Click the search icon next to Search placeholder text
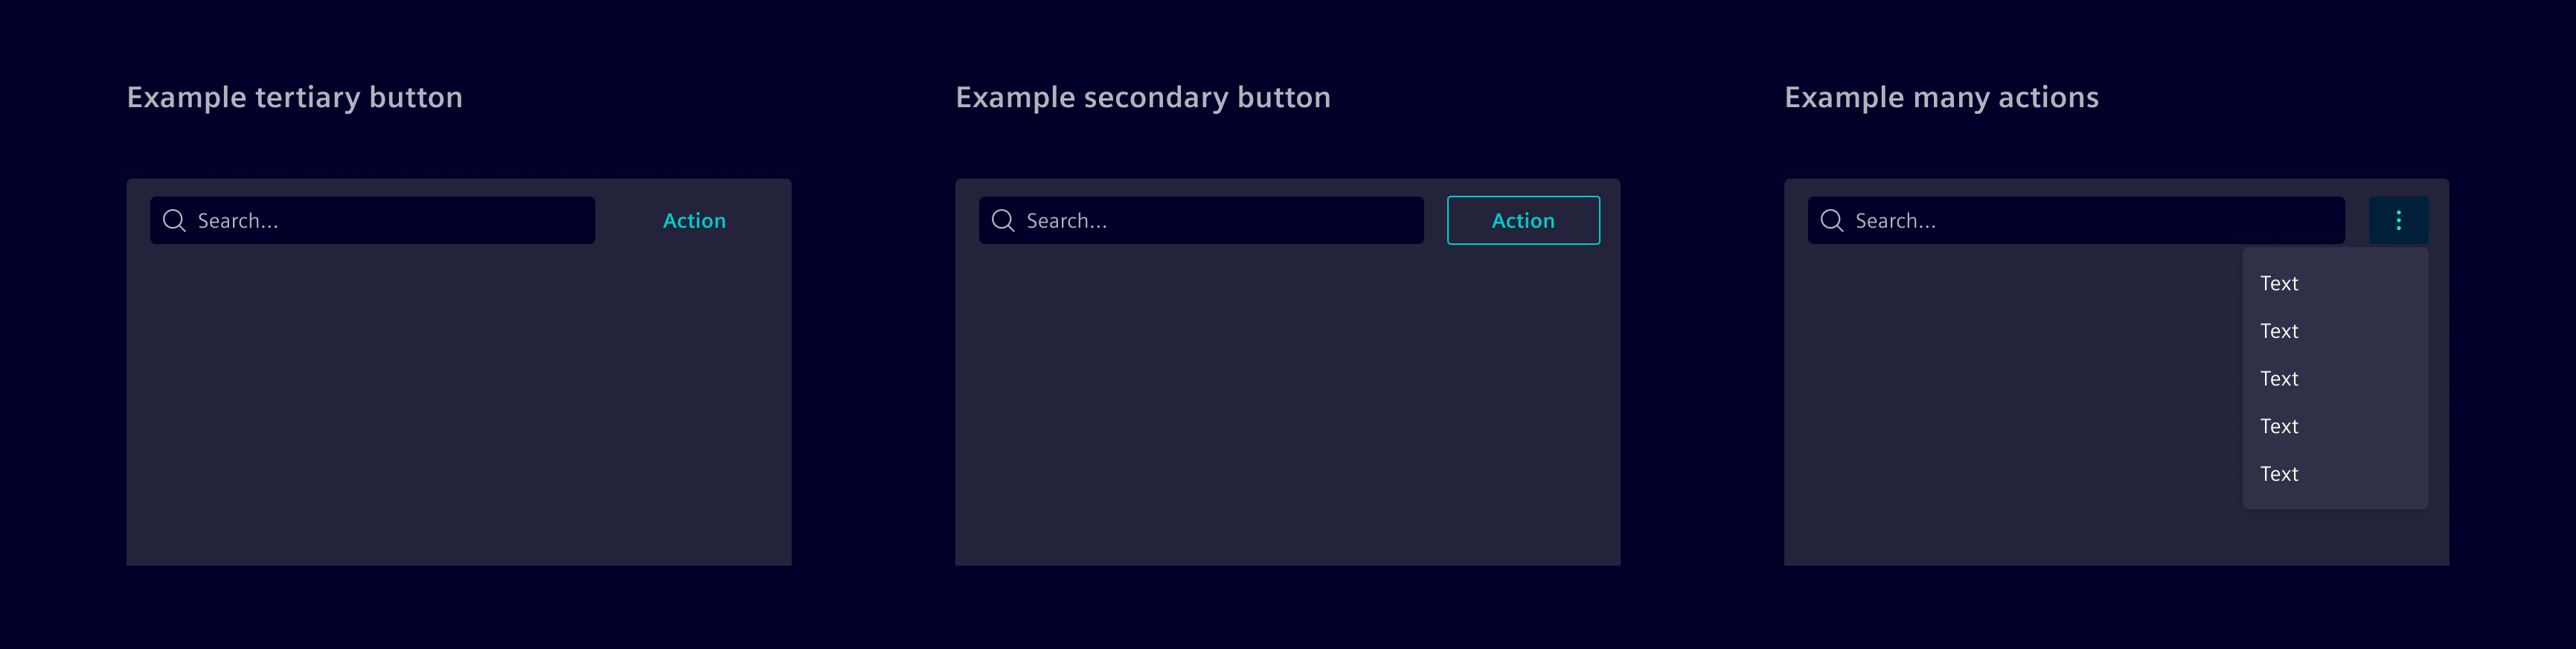 click(x=174, y=220)
